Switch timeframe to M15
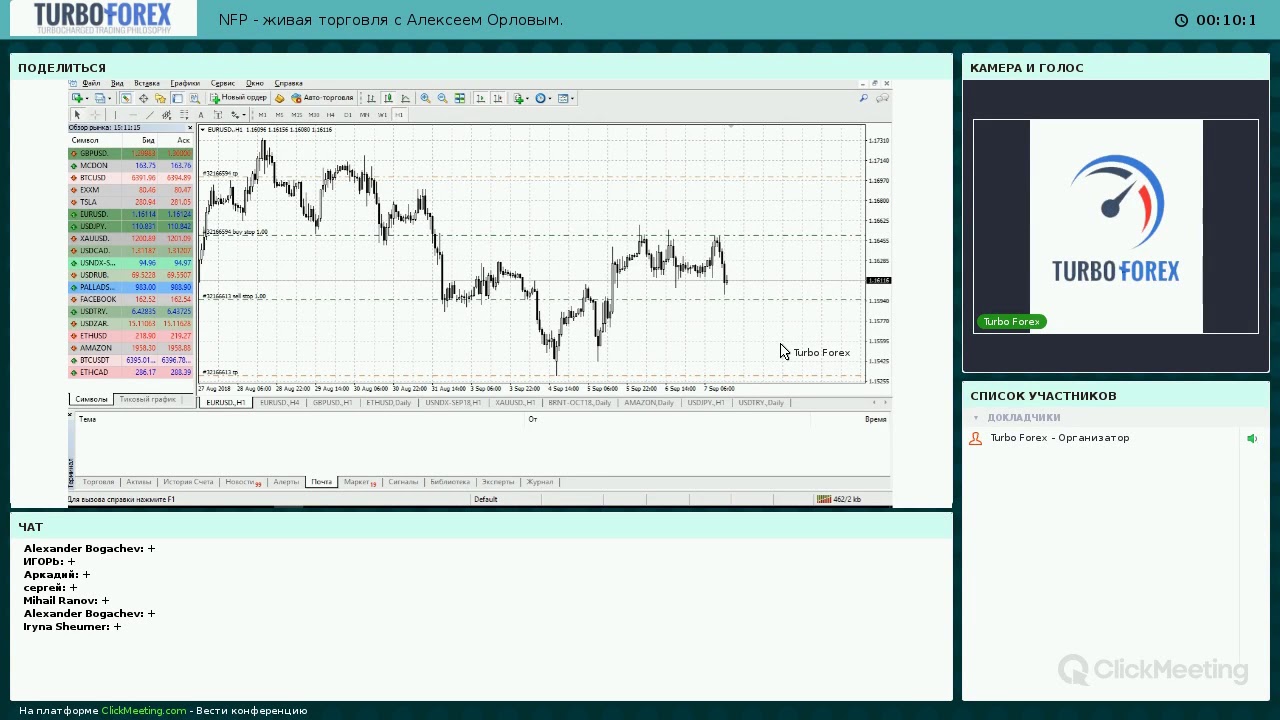 point(297,115)
